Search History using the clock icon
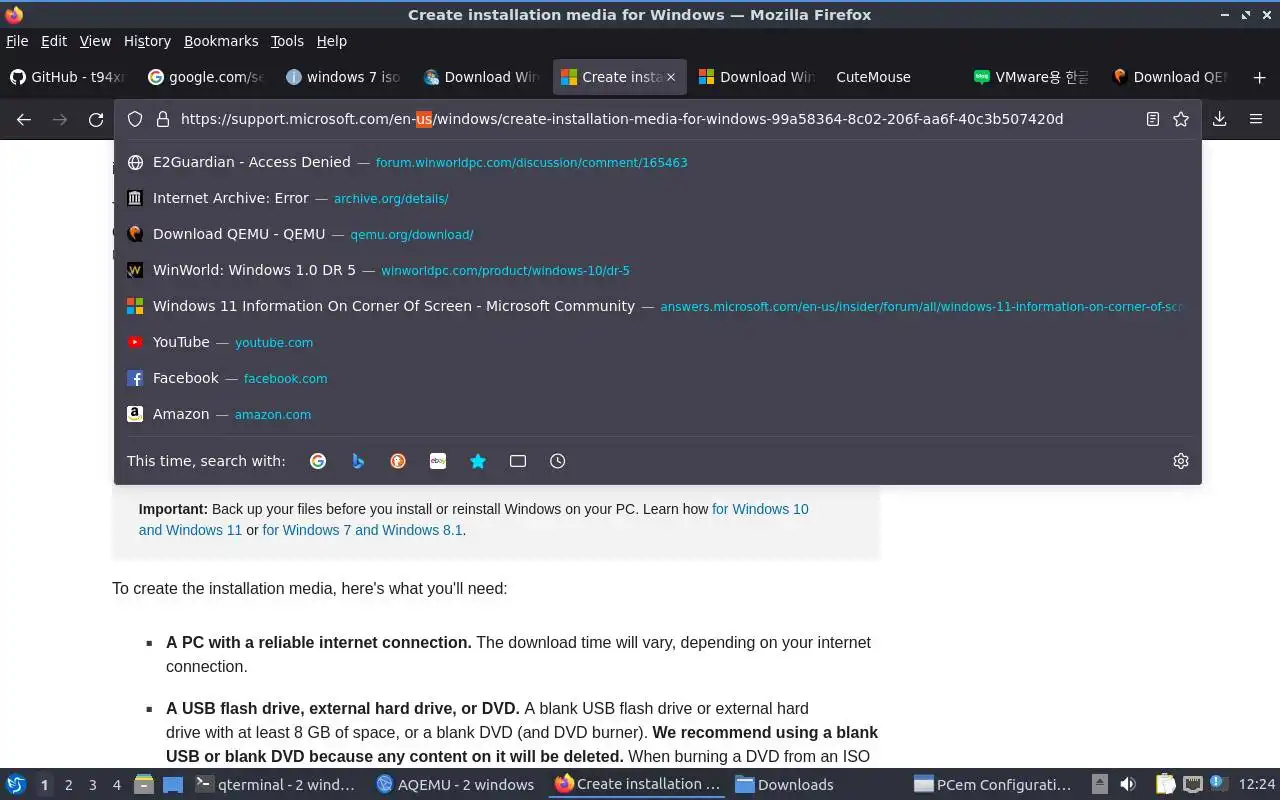1280x800 pixels. pos(558,461)
